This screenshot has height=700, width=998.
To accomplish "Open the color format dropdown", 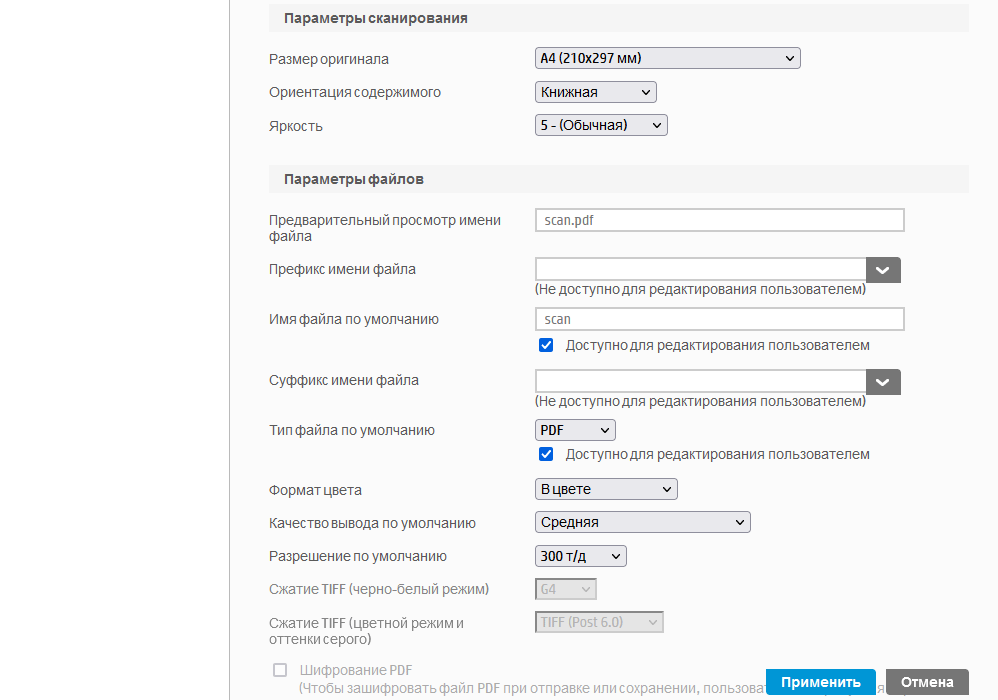I will click(606, 489).
